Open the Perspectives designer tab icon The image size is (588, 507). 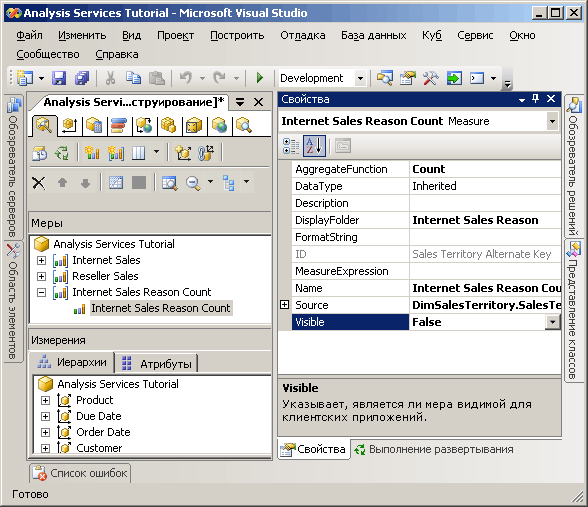coord(194,125)
